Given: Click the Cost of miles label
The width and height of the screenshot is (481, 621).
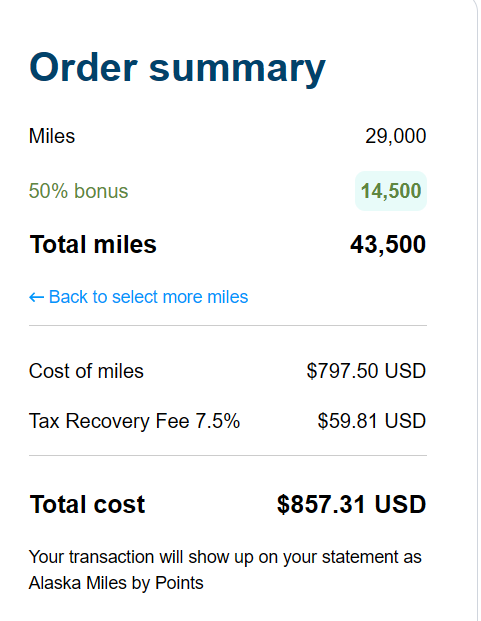Looking at the screenshot, I should click(86, 371).
